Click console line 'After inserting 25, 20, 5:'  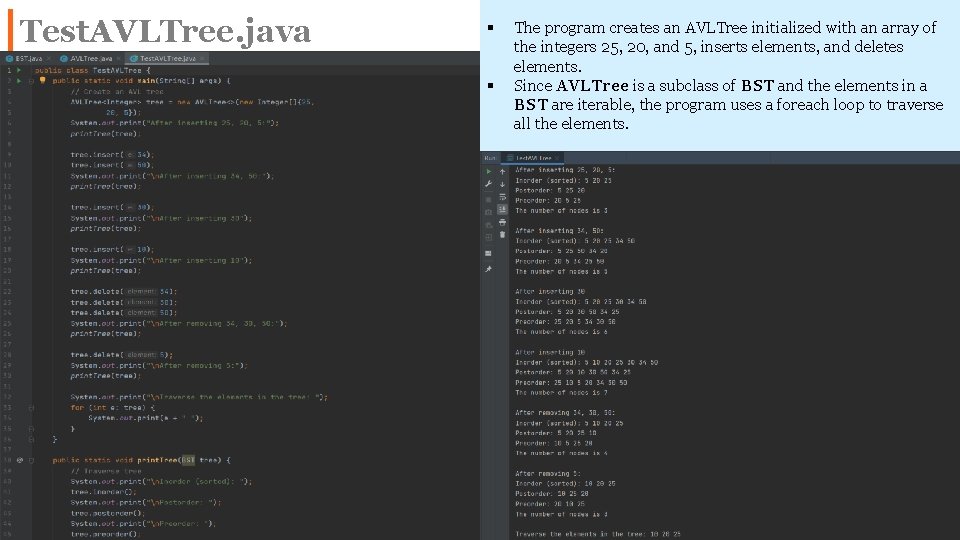point(565,170)
